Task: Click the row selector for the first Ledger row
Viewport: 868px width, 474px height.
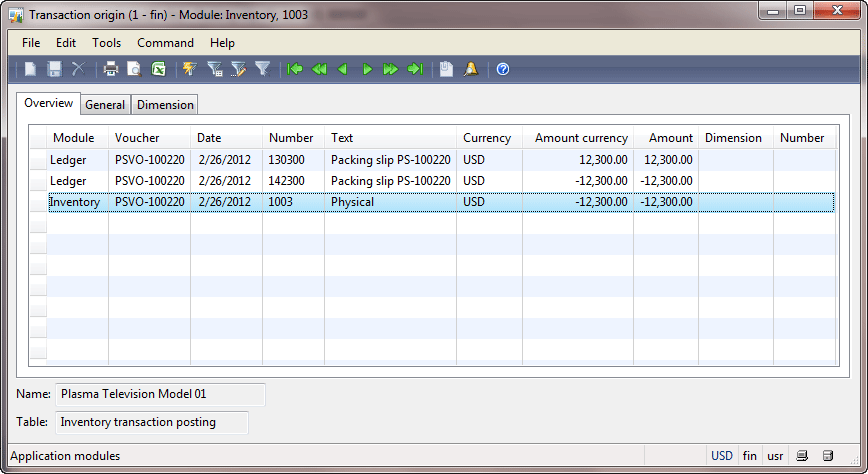Action: 38,160
